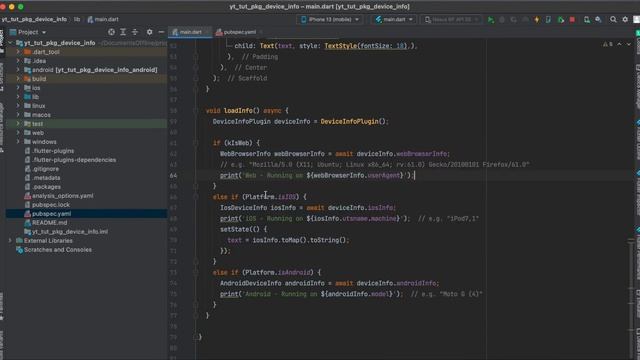This screenshot has width=640, height=360.
Task: Expand the build folder
Action: pos(18,79)
